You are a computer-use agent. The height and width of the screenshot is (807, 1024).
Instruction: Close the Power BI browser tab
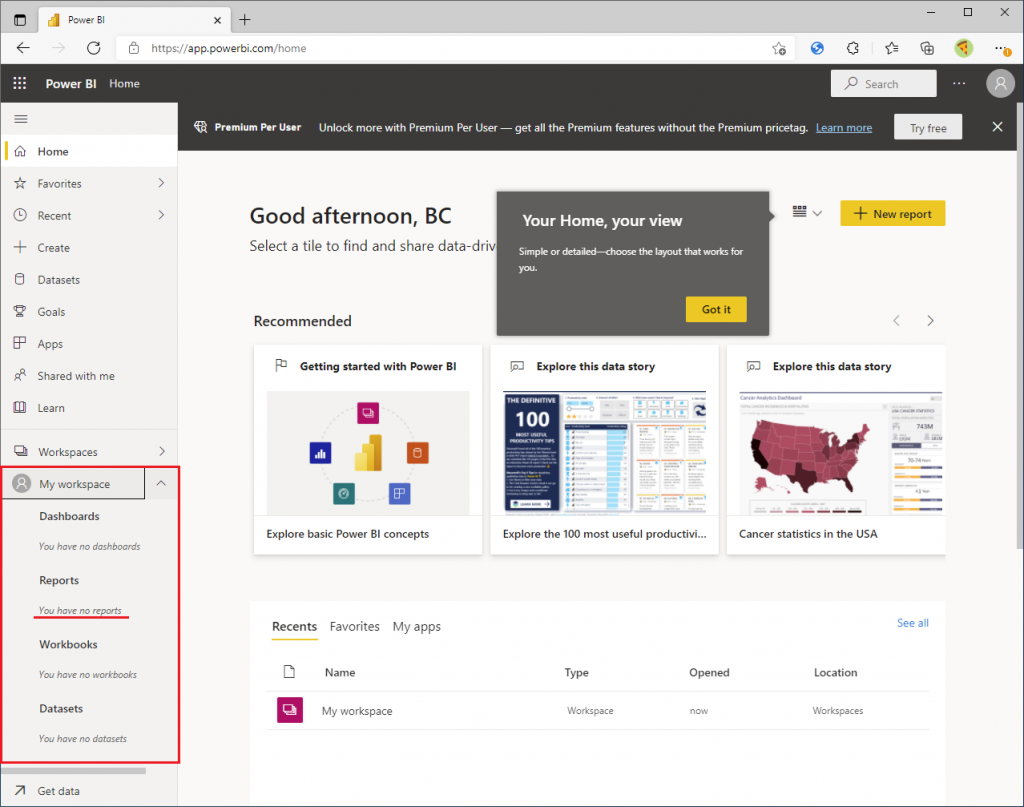click(217, 20)
